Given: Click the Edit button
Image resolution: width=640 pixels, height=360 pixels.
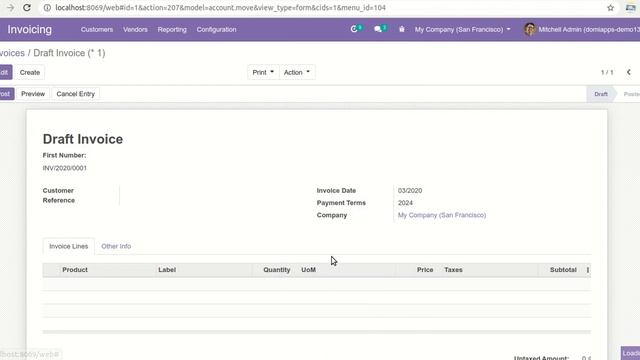Looking at the screenshot, I should point(5,72).
